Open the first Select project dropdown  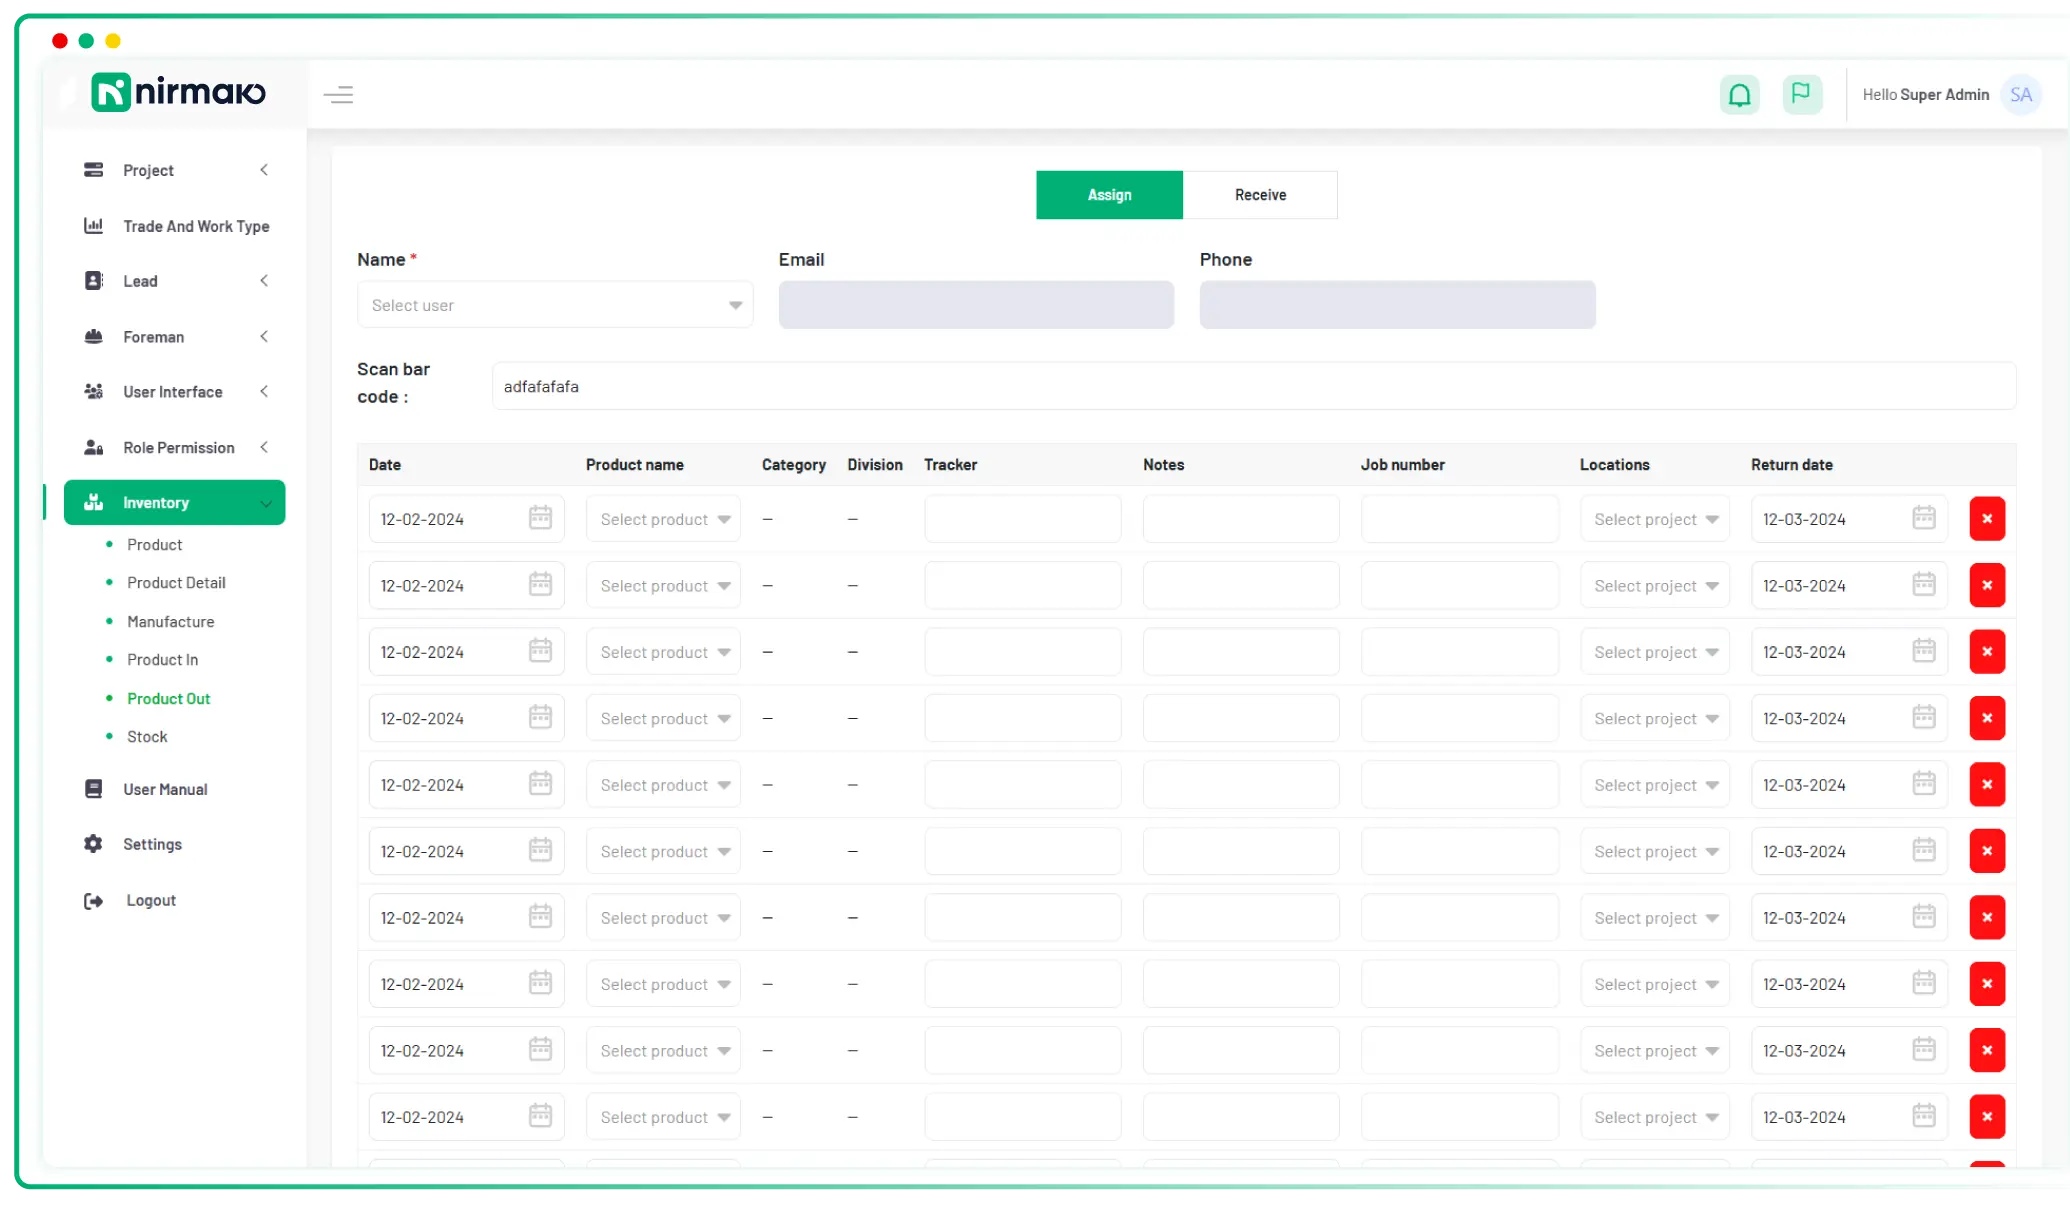click(1654, 518)
